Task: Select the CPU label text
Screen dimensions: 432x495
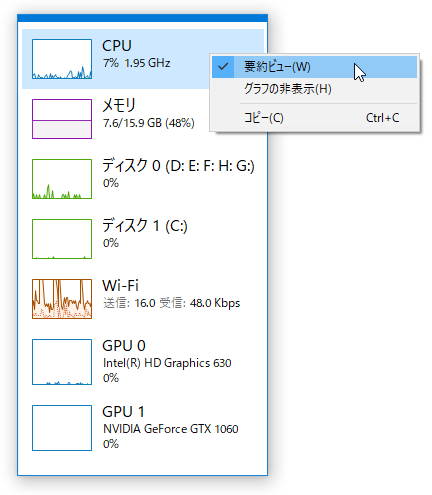Action: point(117,46)
